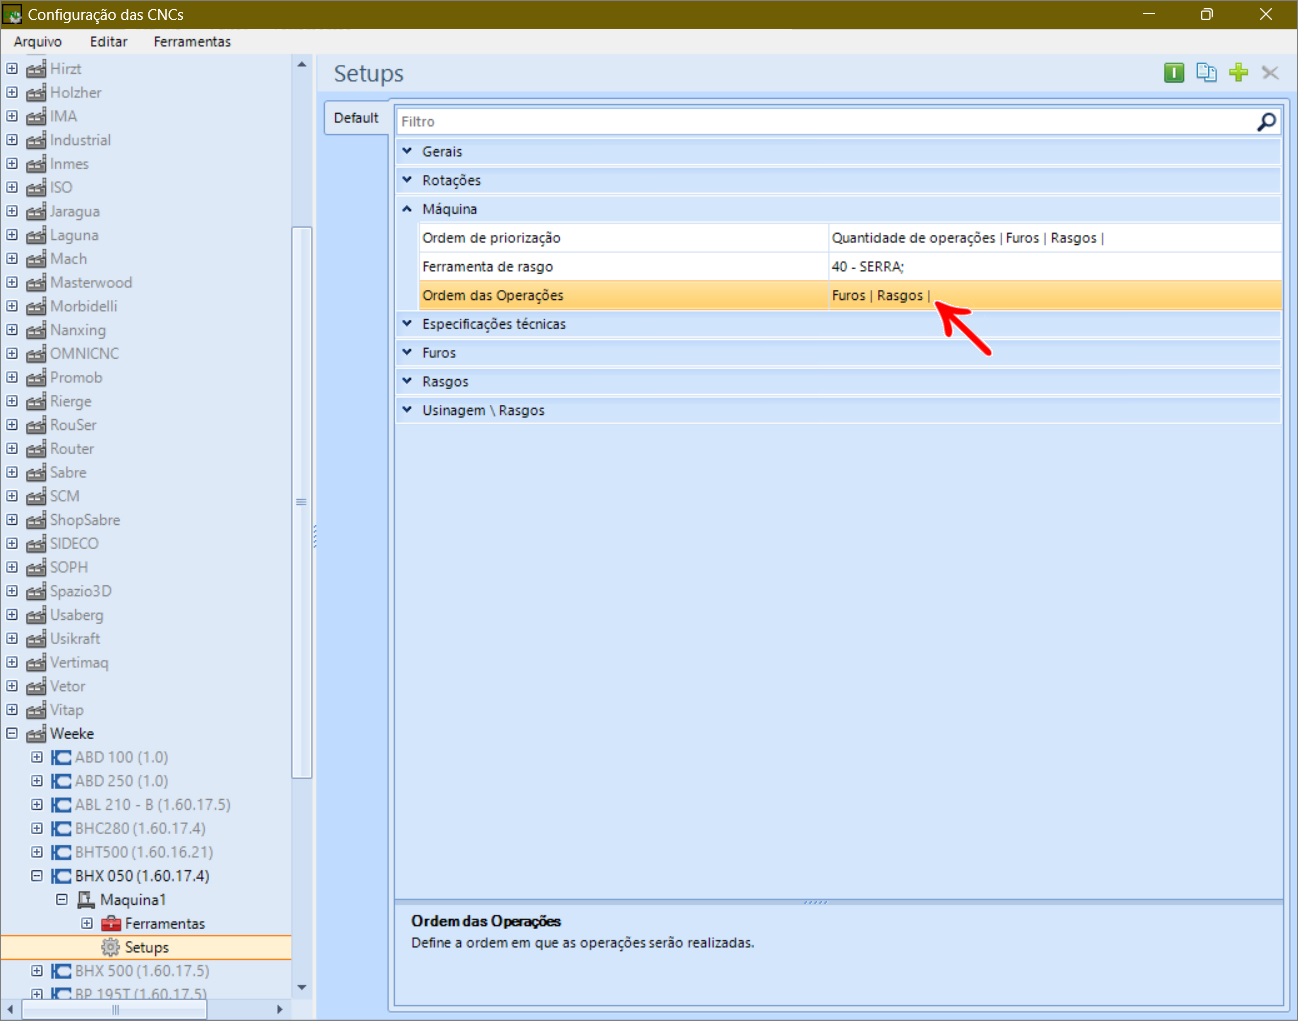This screenshot has height=1028, width=1304.
Task: Click the factory icon beside SIDECO
Action: pos(36,544)
